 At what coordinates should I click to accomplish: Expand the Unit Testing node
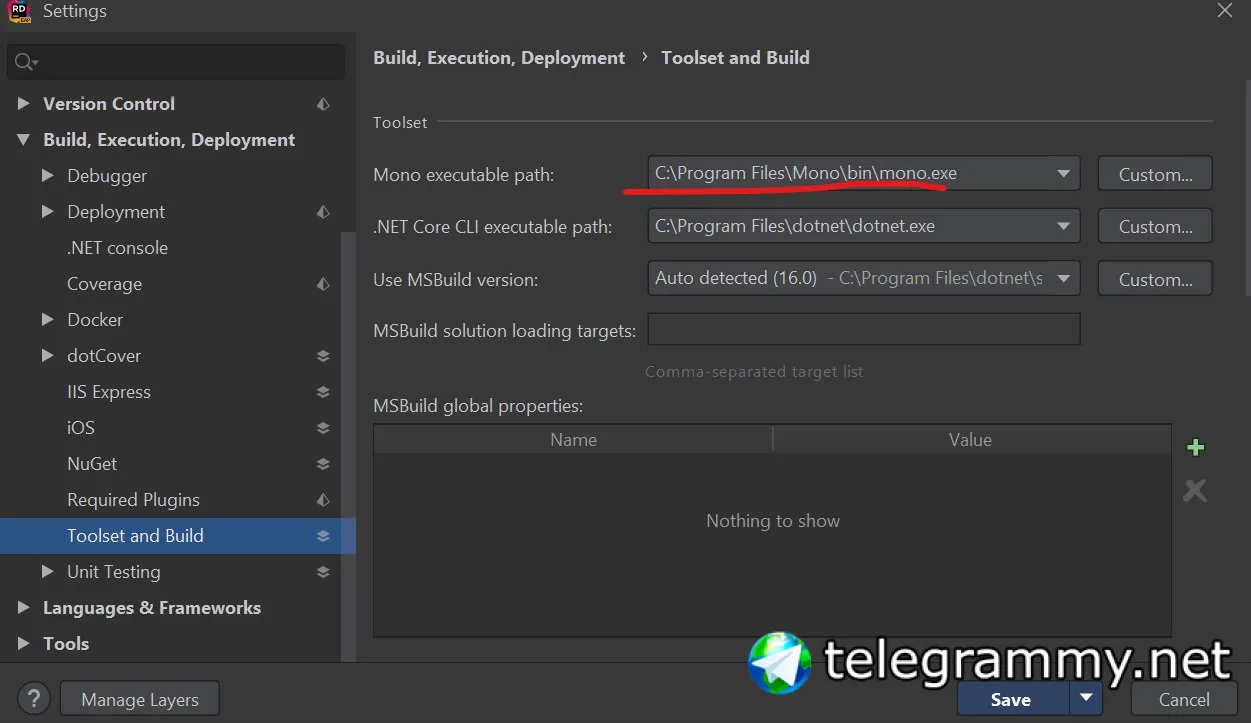[47, 572]
